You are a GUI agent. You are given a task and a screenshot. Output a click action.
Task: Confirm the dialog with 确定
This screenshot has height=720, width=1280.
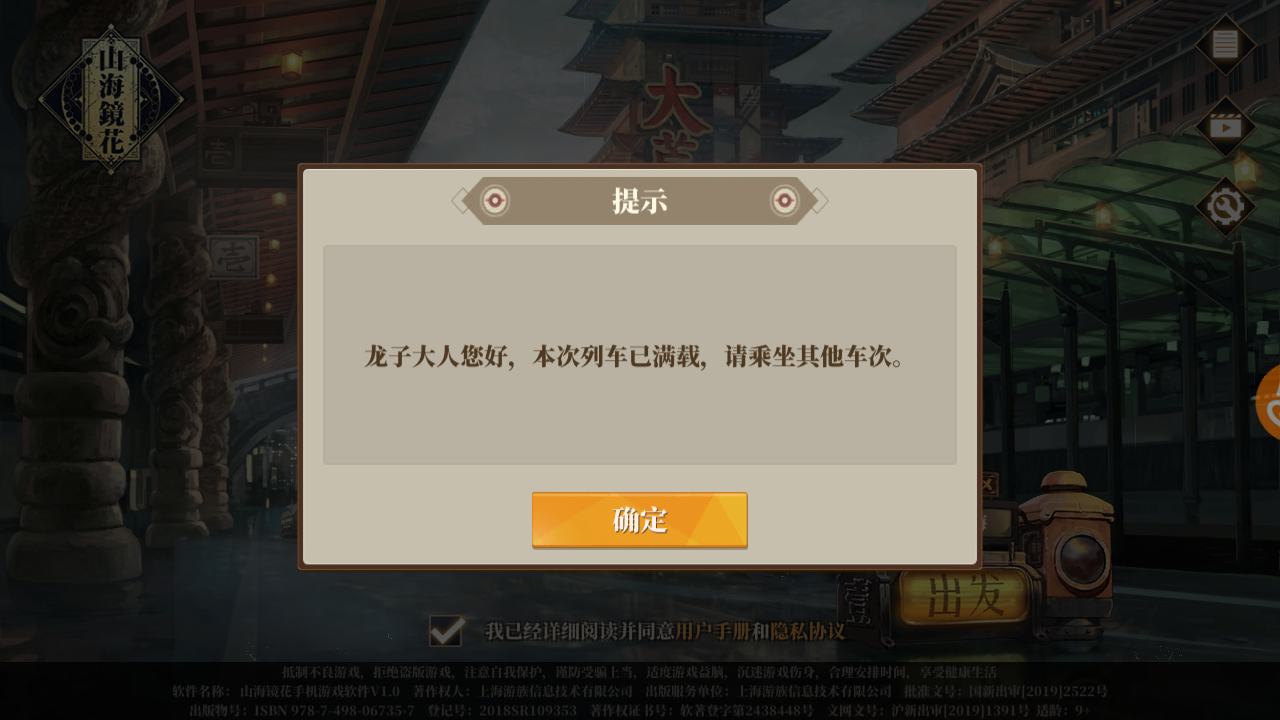[640, 520]
